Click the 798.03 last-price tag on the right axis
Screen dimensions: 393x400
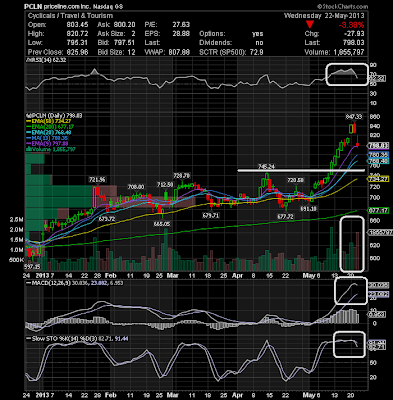coord(378,146)
